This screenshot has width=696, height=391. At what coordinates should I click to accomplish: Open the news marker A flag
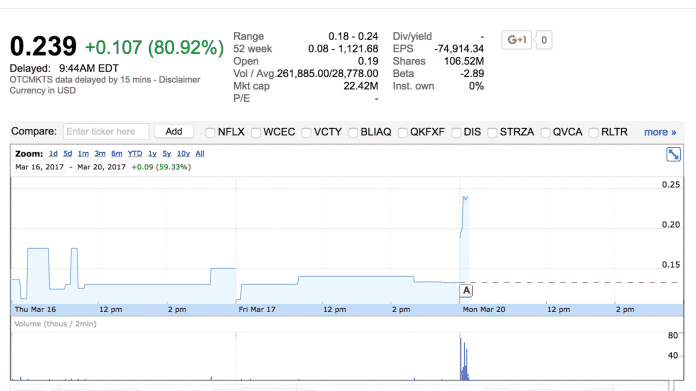click(466, 291)
